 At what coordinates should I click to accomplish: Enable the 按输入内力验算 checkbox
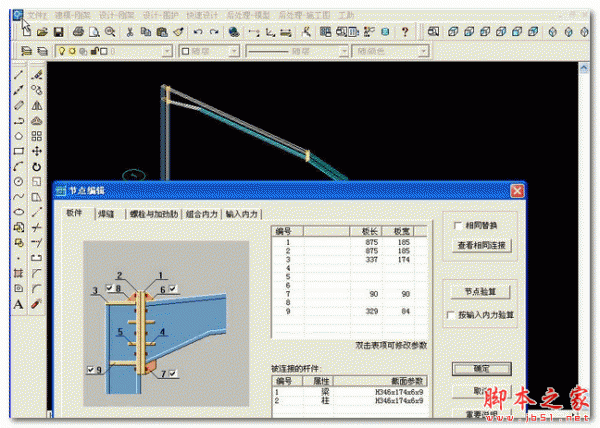451,315
